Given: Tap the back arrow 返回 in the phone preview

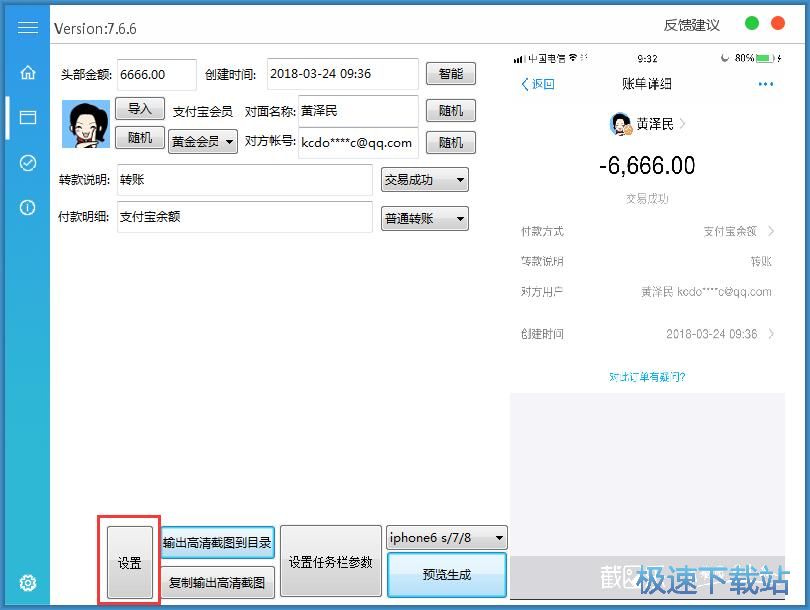Looking at the screenshot, I should pyautogui.click(x=538, y=84).
